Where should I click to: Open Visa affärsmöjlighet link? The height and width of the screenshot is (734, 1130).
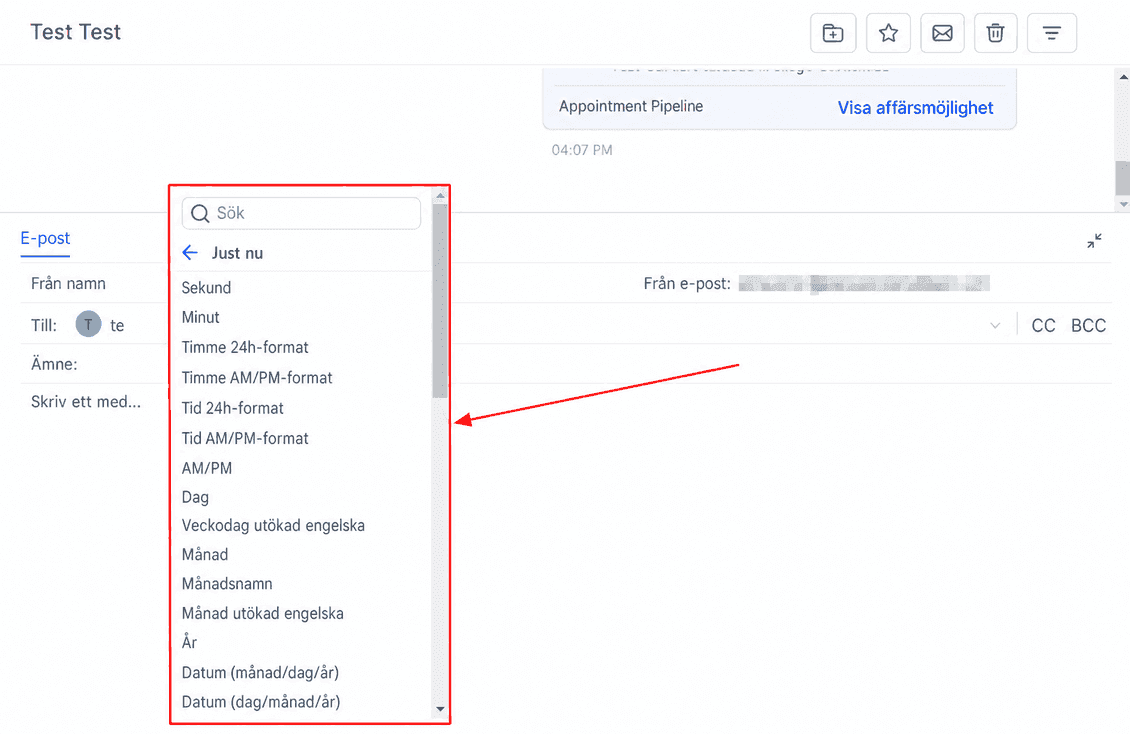pos(915,107)
